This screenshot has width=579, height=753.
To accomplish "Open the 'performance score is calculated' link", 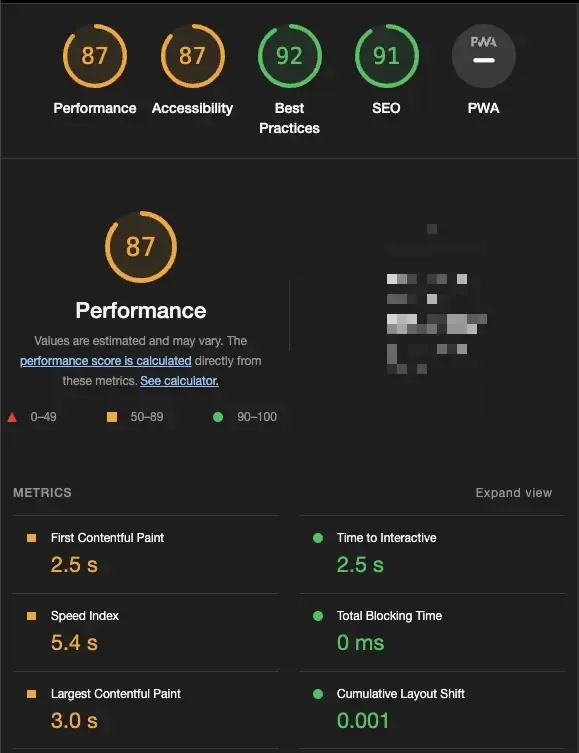I will point(106,361).
